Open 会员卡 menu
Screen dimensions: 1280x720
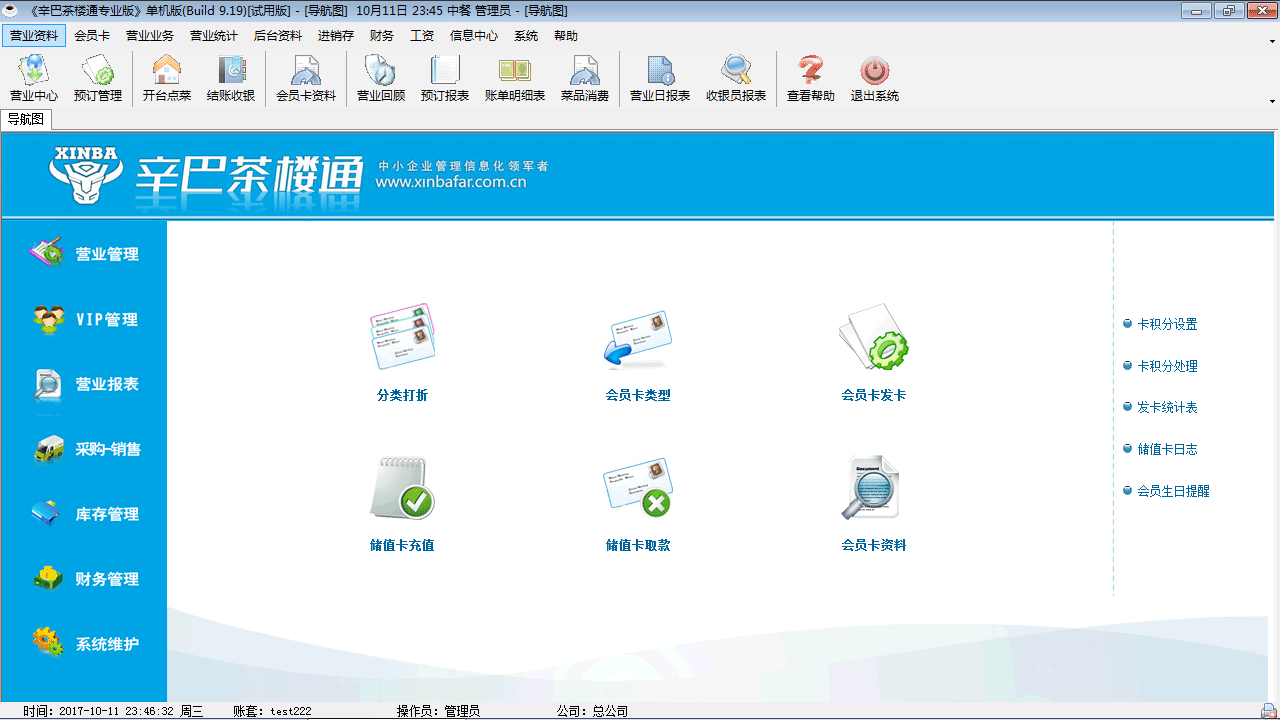pyautogui.click(x=92, y=35)
